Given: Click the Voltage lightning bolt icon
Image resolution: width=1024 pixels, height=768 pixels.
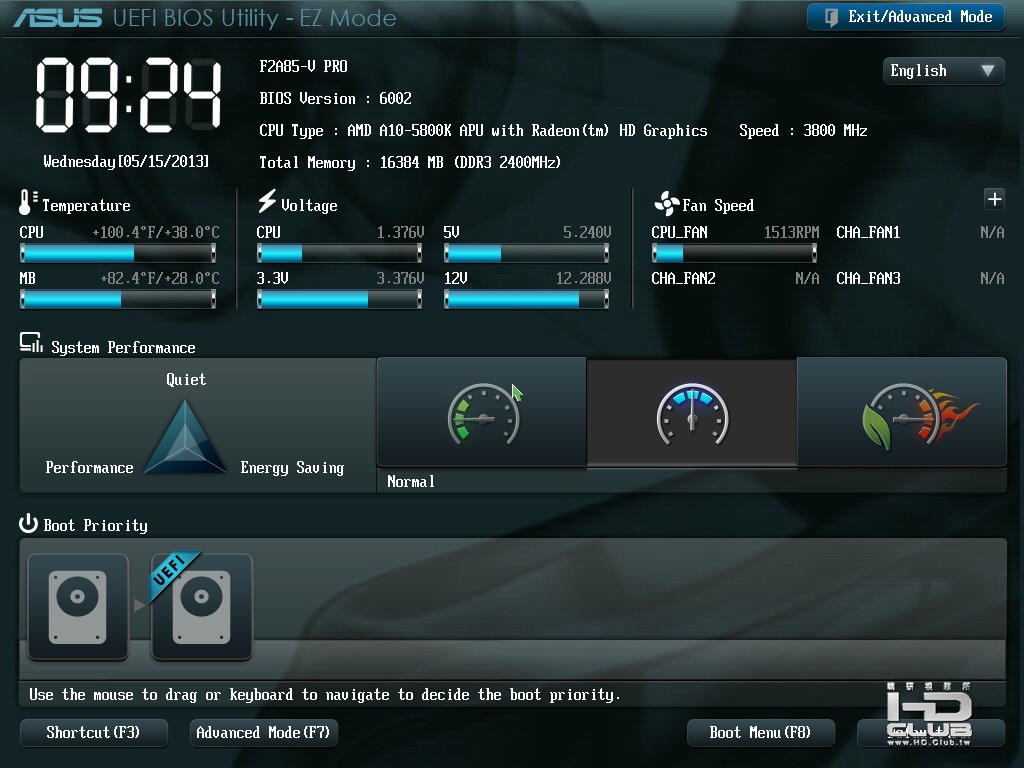Looking at the screenshot, I should (266, 201).
